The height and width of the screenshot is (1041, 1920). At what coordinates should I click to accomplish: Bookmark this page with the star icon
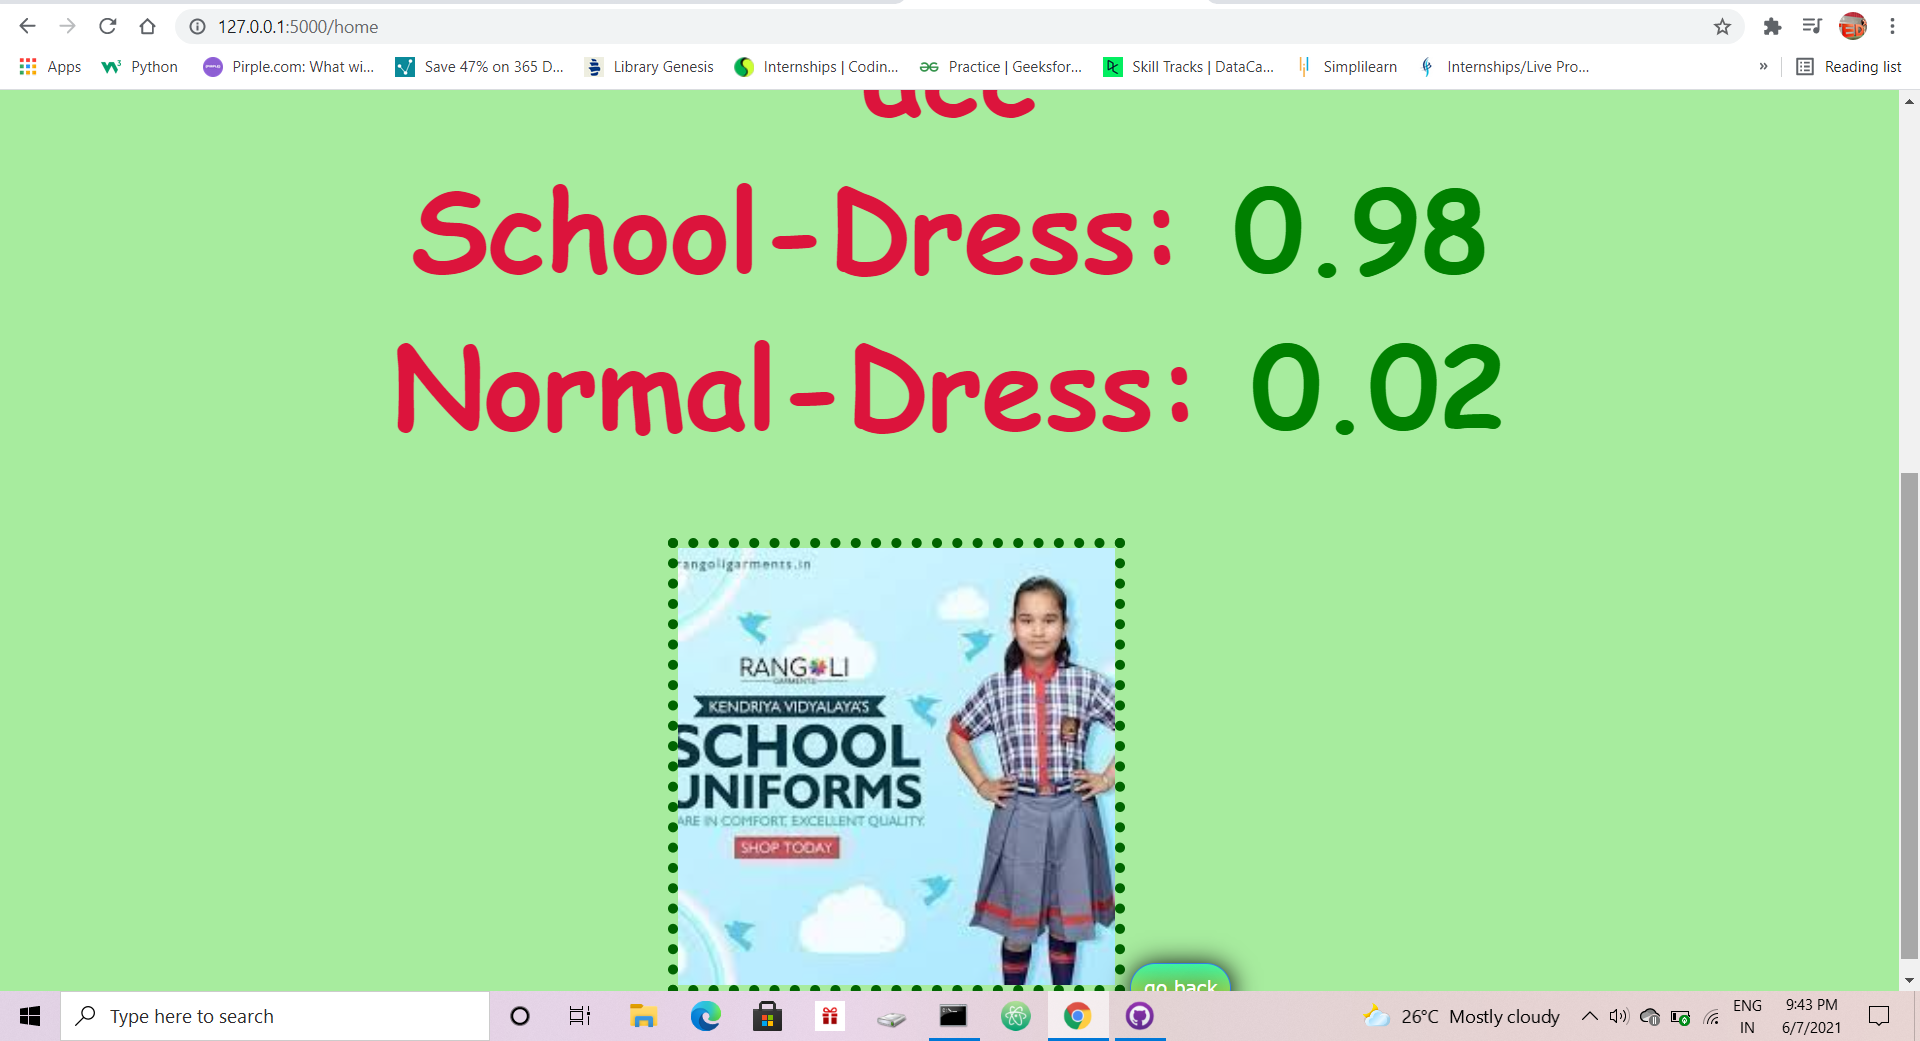[1722, 26]
